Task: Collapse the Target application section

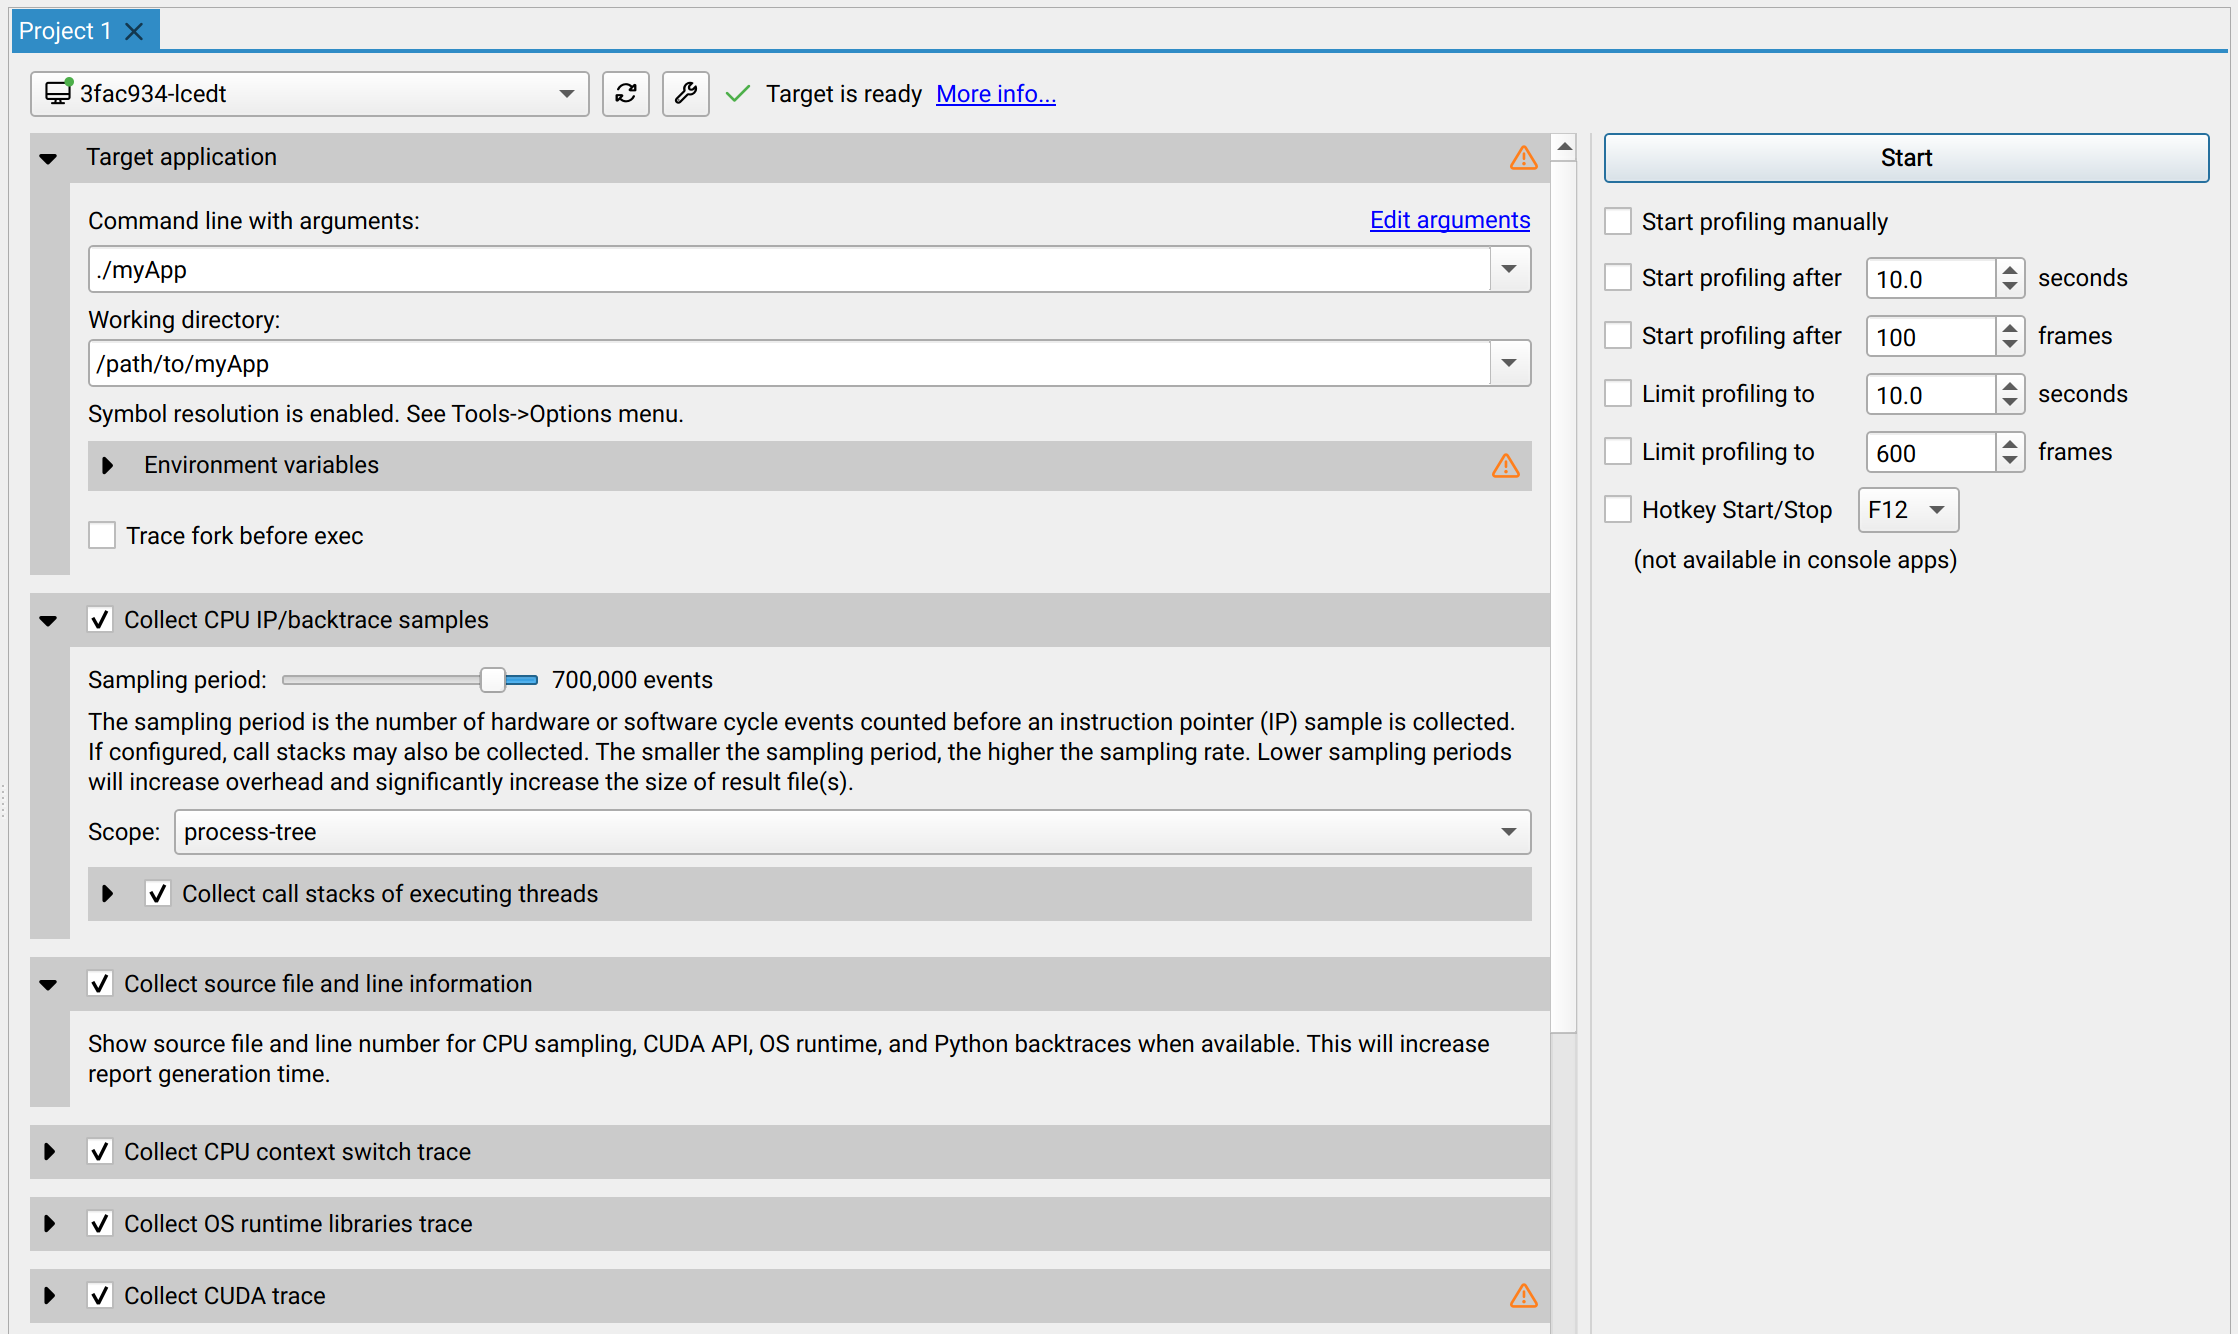Action: [x=48, y=158]
